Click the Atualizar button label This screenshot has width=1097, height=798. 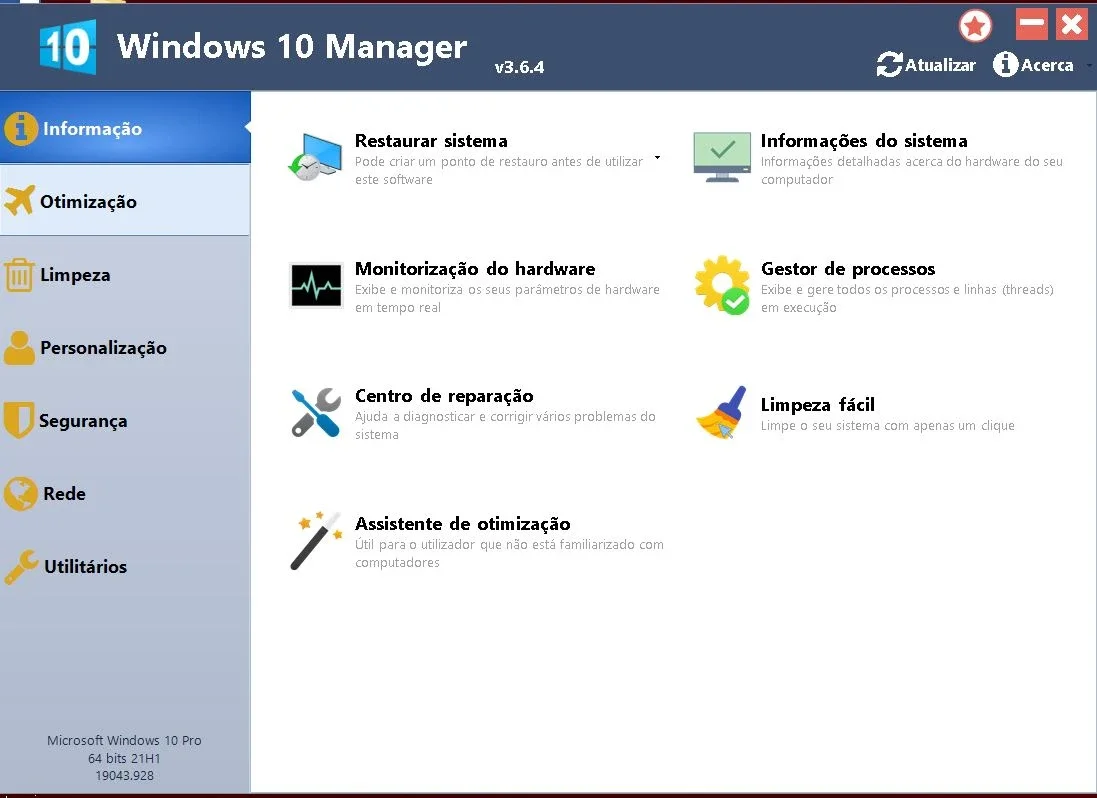[940, 65]
